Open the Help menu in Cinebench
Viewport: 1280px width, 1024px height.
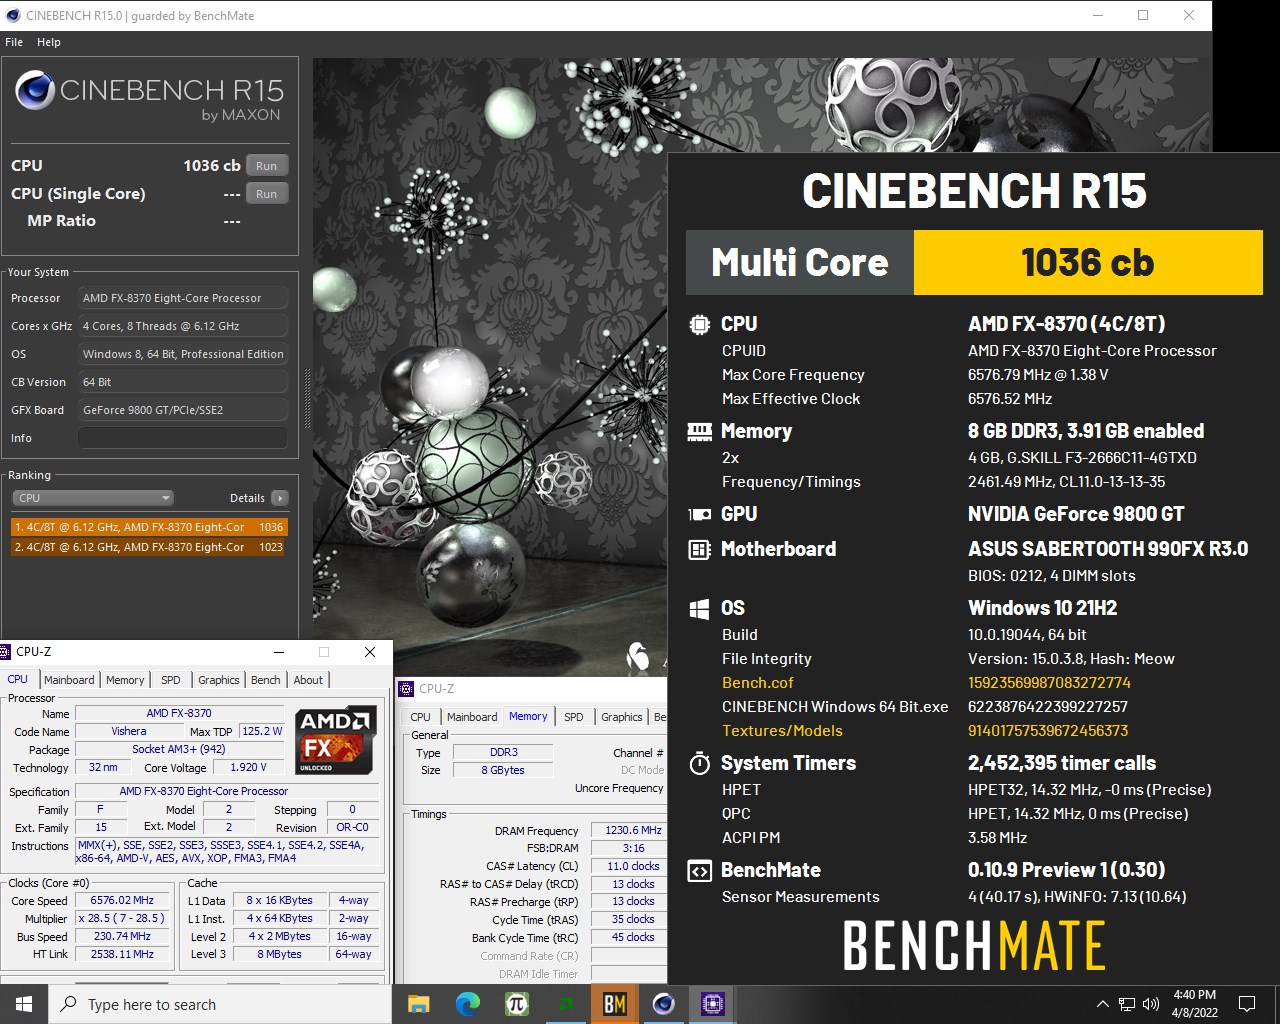[49, 42]
